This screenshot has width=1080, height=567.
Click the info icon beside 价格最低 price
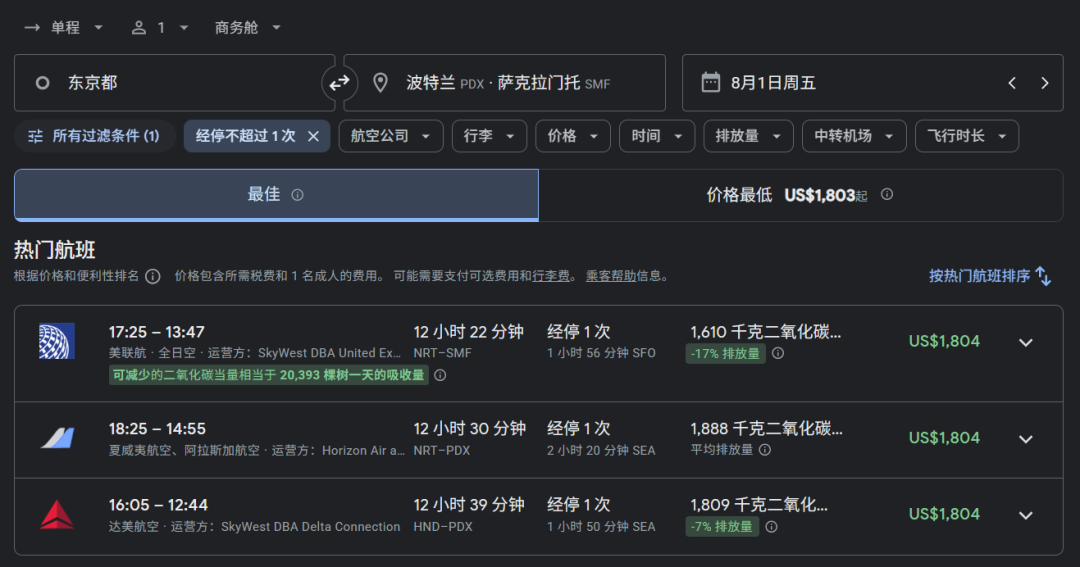(x=886, y=195)
